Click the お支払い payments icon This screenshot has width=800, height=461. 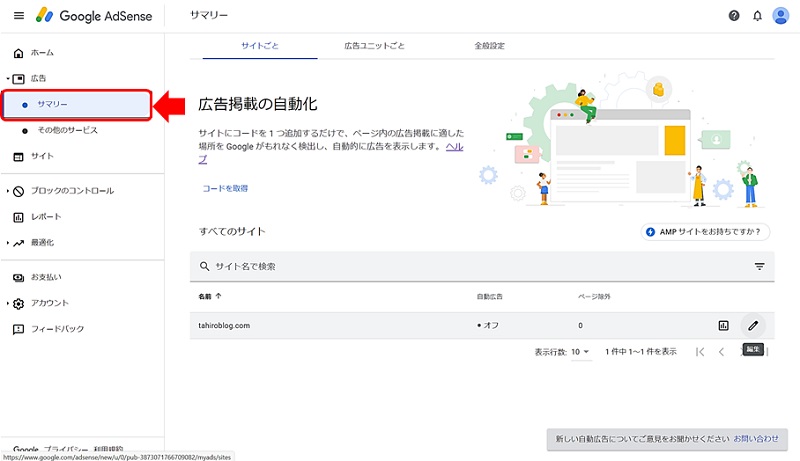pos(18,277)
